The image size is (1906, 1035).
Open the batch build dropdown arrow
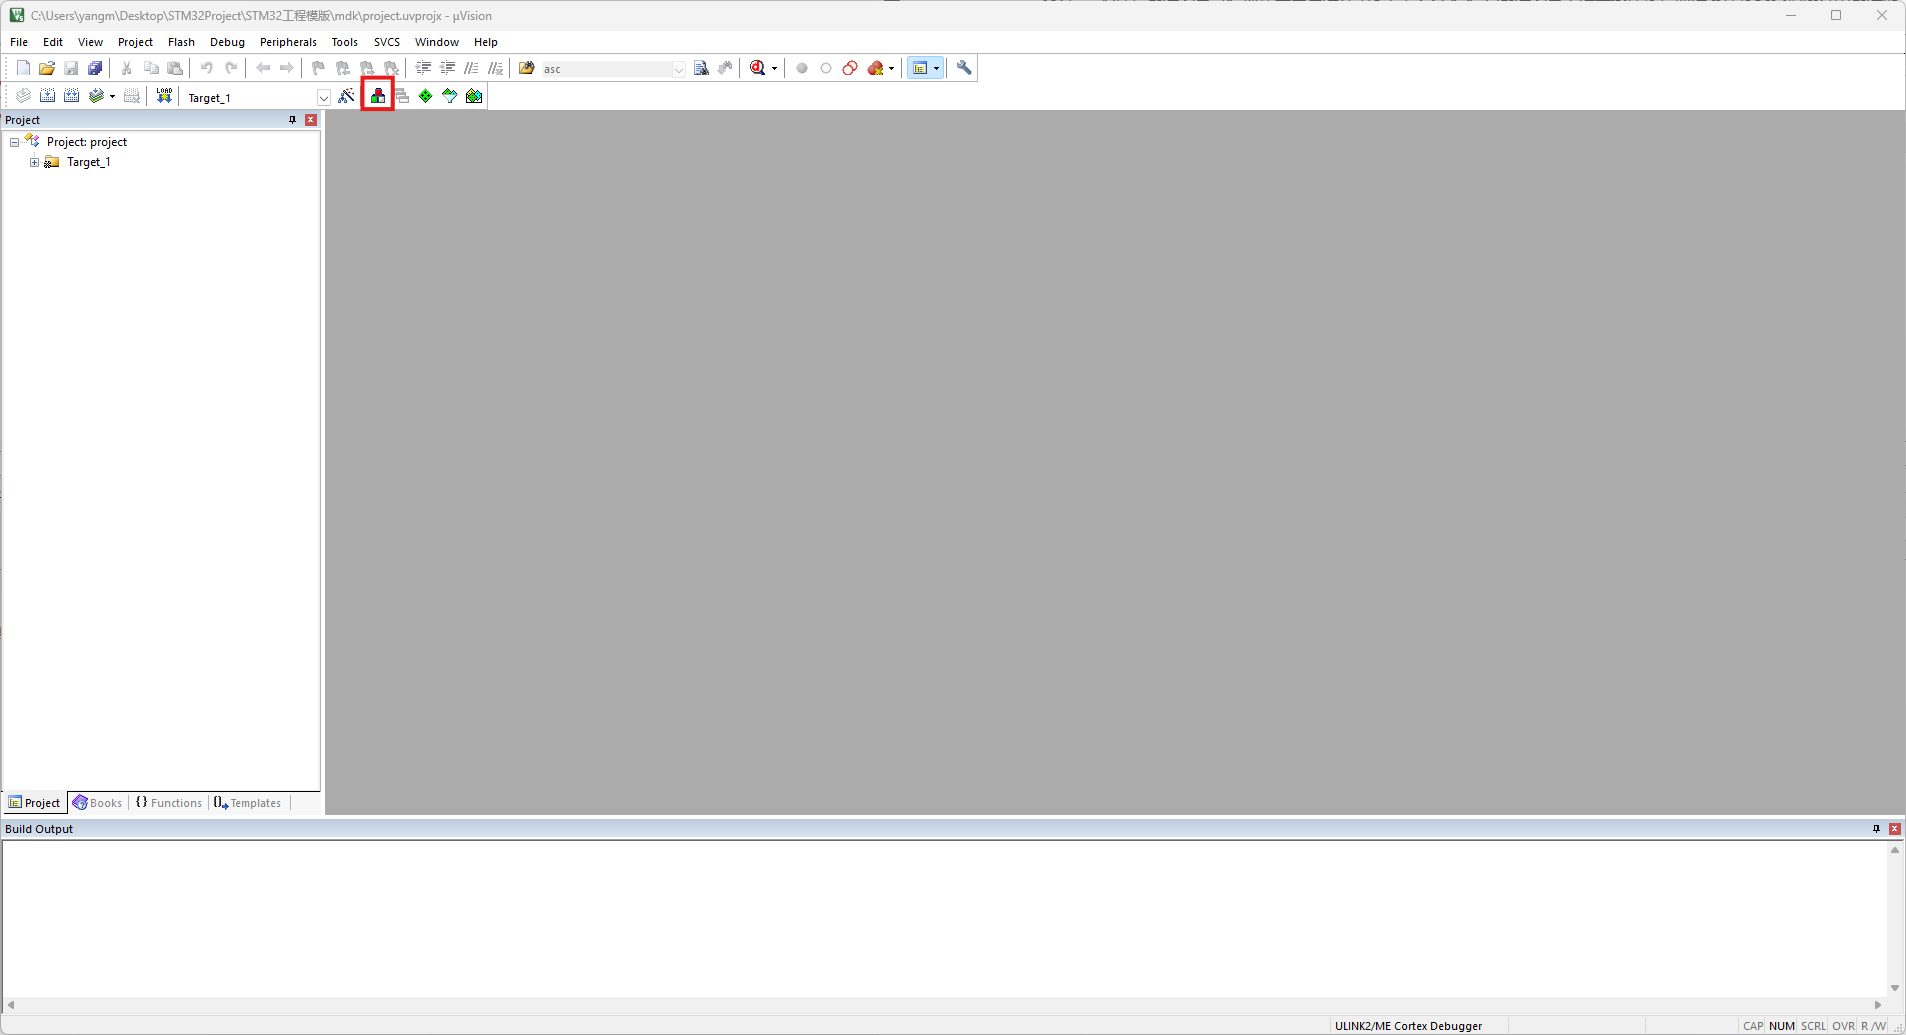112,97
